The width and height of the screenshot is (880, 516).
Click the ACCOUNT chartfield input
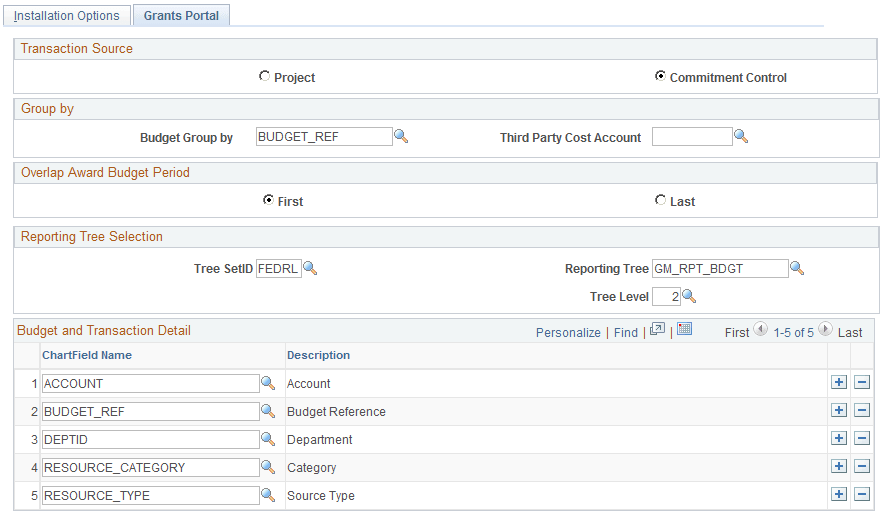pos(150,383)
